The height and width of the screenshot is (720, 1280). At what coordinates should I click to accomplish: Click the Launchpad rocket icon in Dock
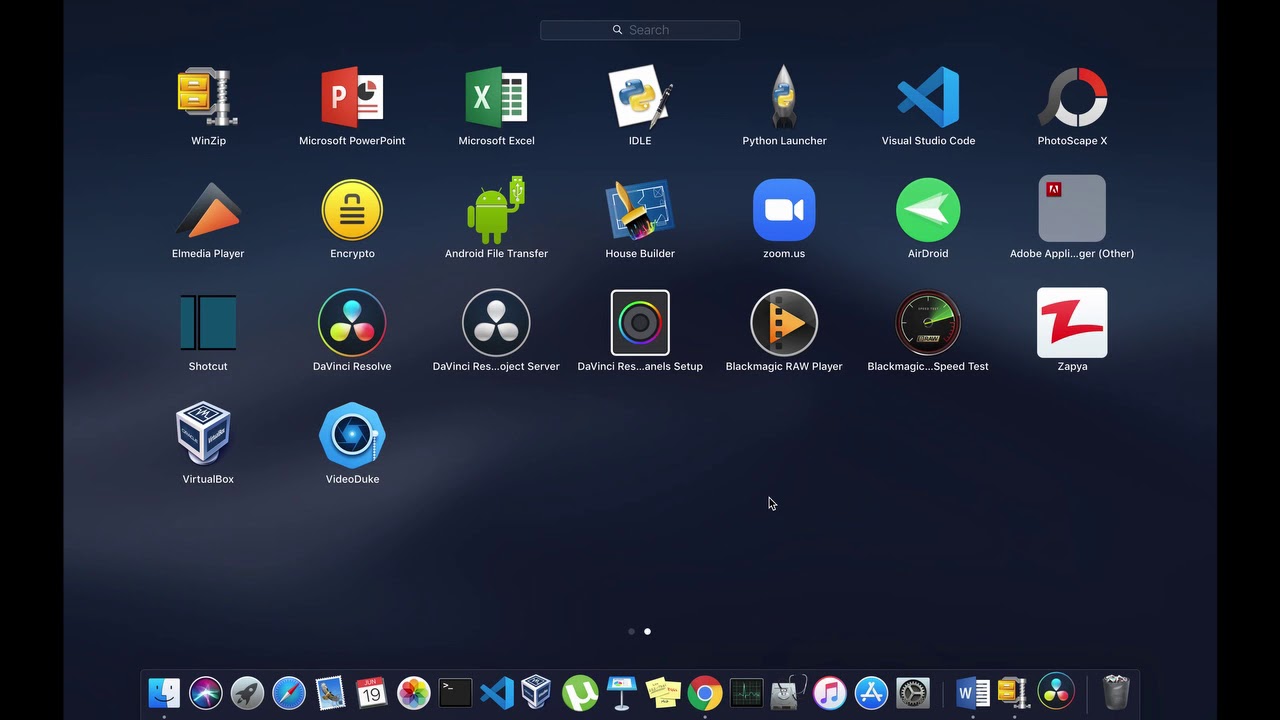click(x=247, y=693)
